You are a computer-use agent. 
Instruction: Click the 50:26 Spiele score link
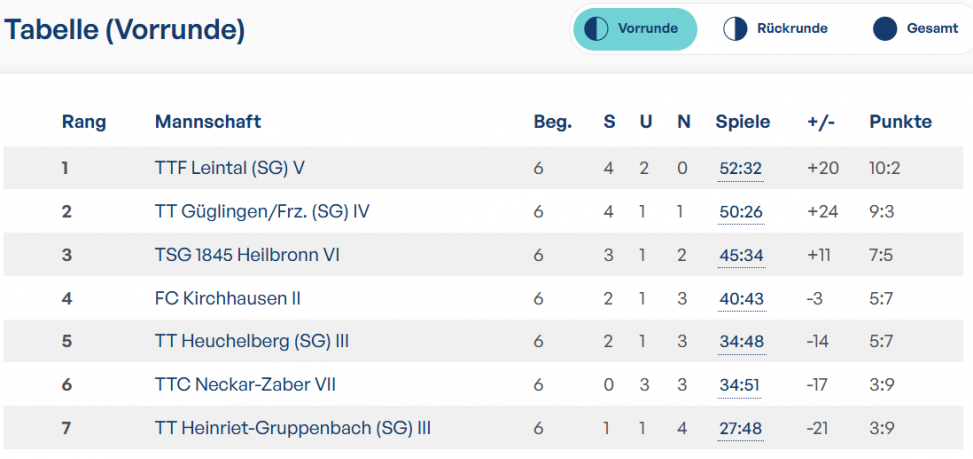click(x=741, y=212)
